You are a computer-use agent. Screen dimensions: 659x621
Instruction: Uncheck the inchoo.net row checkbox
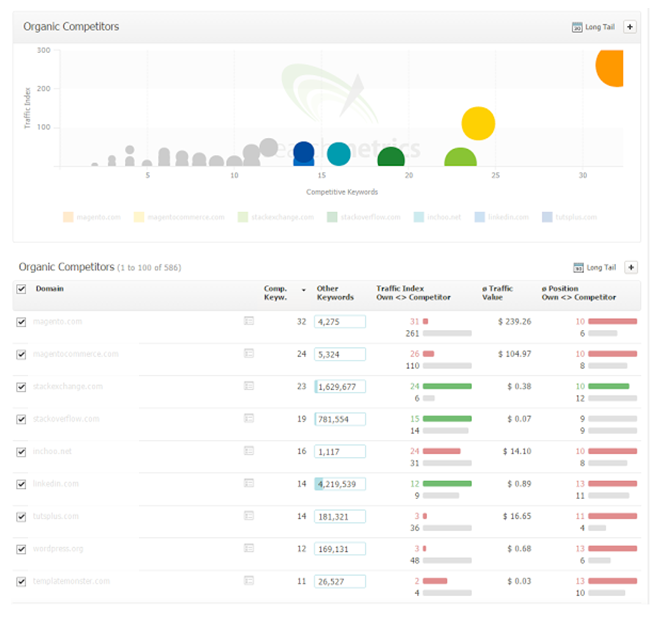(x=21, y=452)
